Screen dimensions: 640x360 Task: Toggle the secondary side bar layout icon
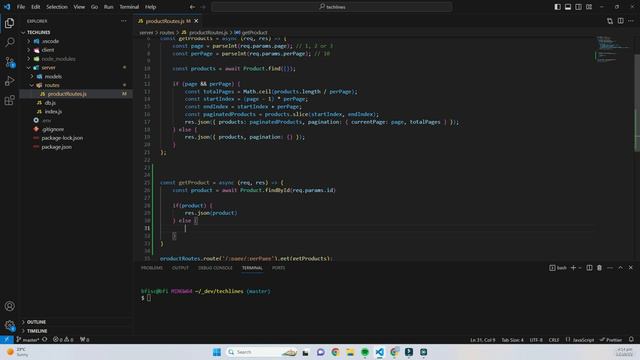click(578, 7)
